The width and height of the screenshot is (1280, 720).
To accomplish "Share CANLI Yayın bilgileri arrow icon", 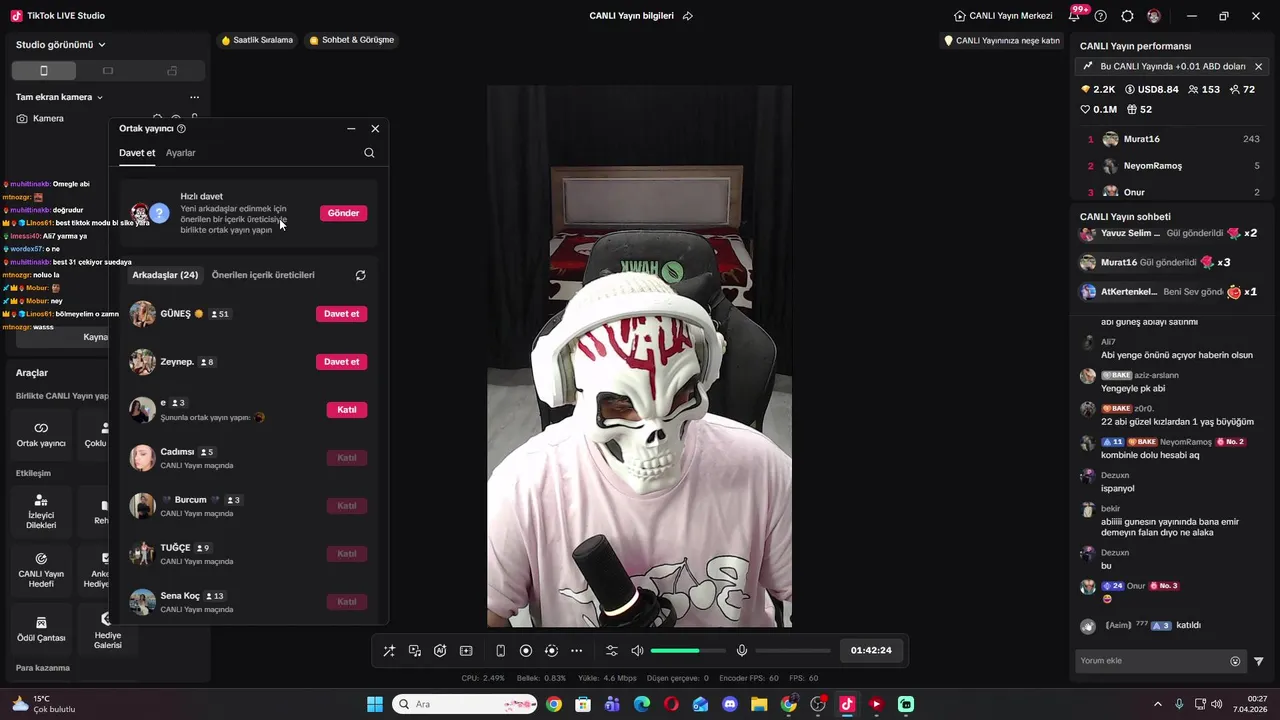I will [x=688, y=16].
